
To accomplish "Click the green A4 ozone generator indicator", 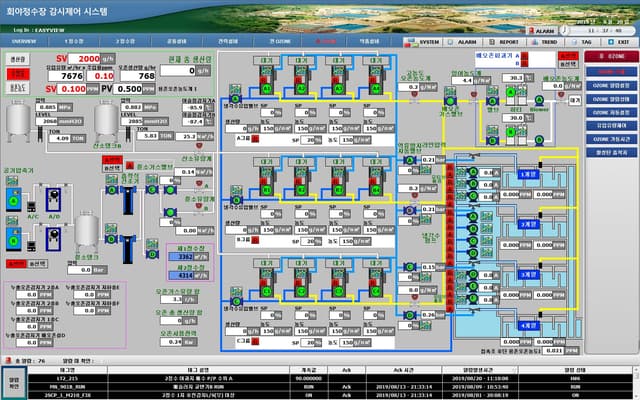I will pyautogui.click(x=376, y=88).
